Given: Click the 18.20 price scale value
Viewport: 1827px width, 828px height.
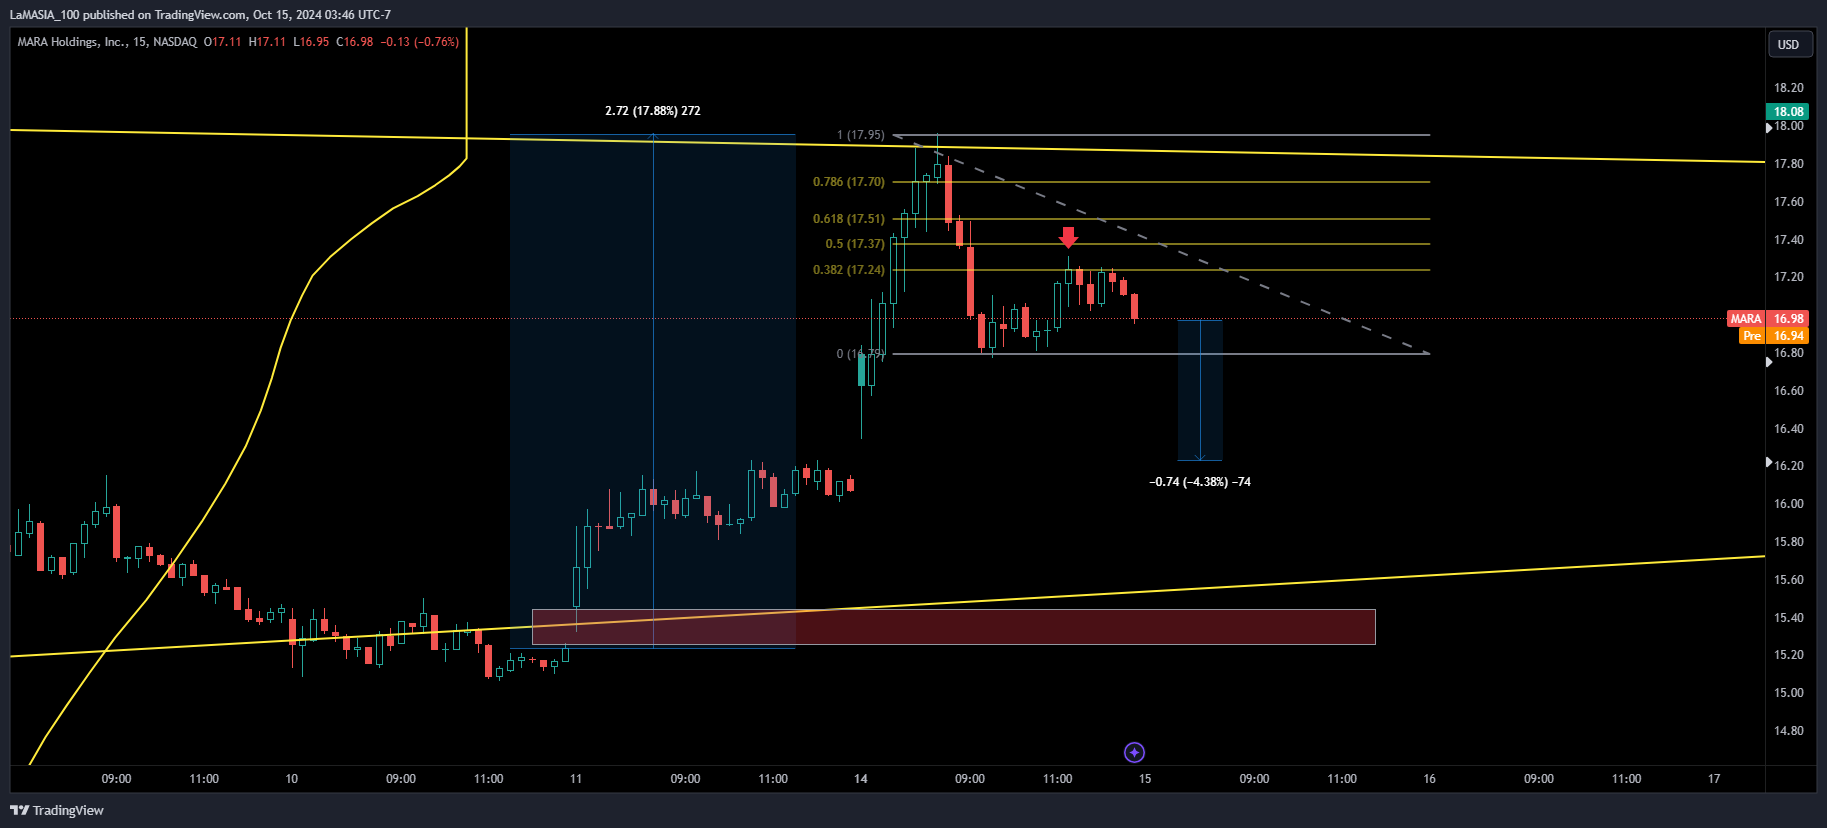Looking at the screenshot, I should click(x=1789, y=88).
